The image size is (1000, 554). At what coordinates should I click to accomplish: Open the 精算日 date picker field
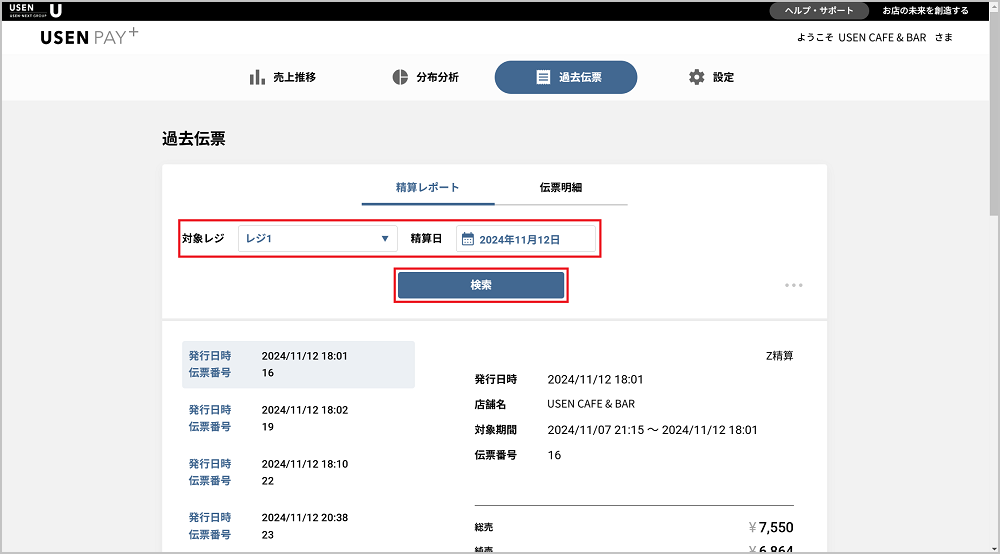[x=526, y=240]
